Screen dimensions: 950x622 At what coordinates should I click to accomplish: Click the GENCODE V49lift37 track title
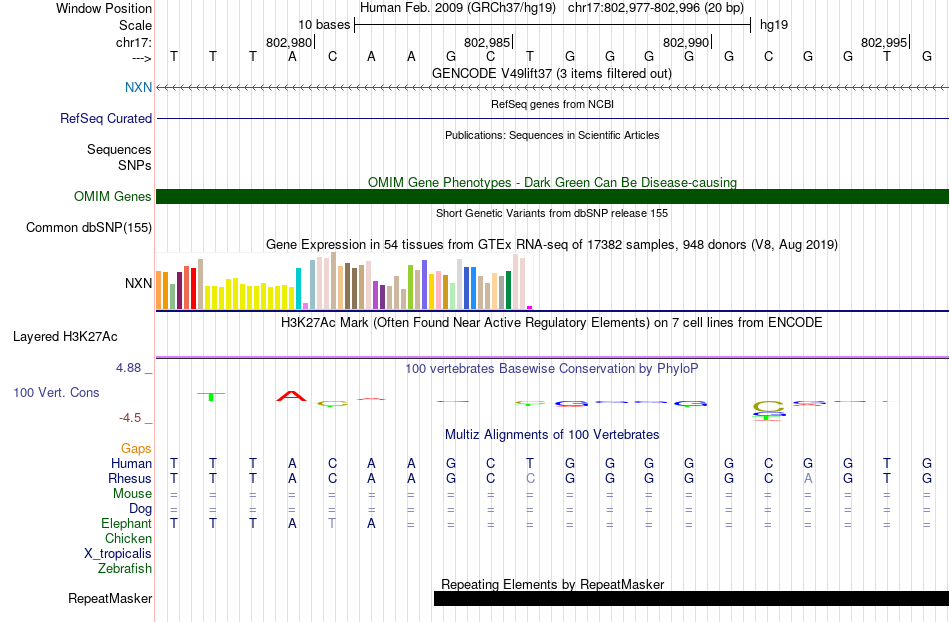[x=552, y=74]
